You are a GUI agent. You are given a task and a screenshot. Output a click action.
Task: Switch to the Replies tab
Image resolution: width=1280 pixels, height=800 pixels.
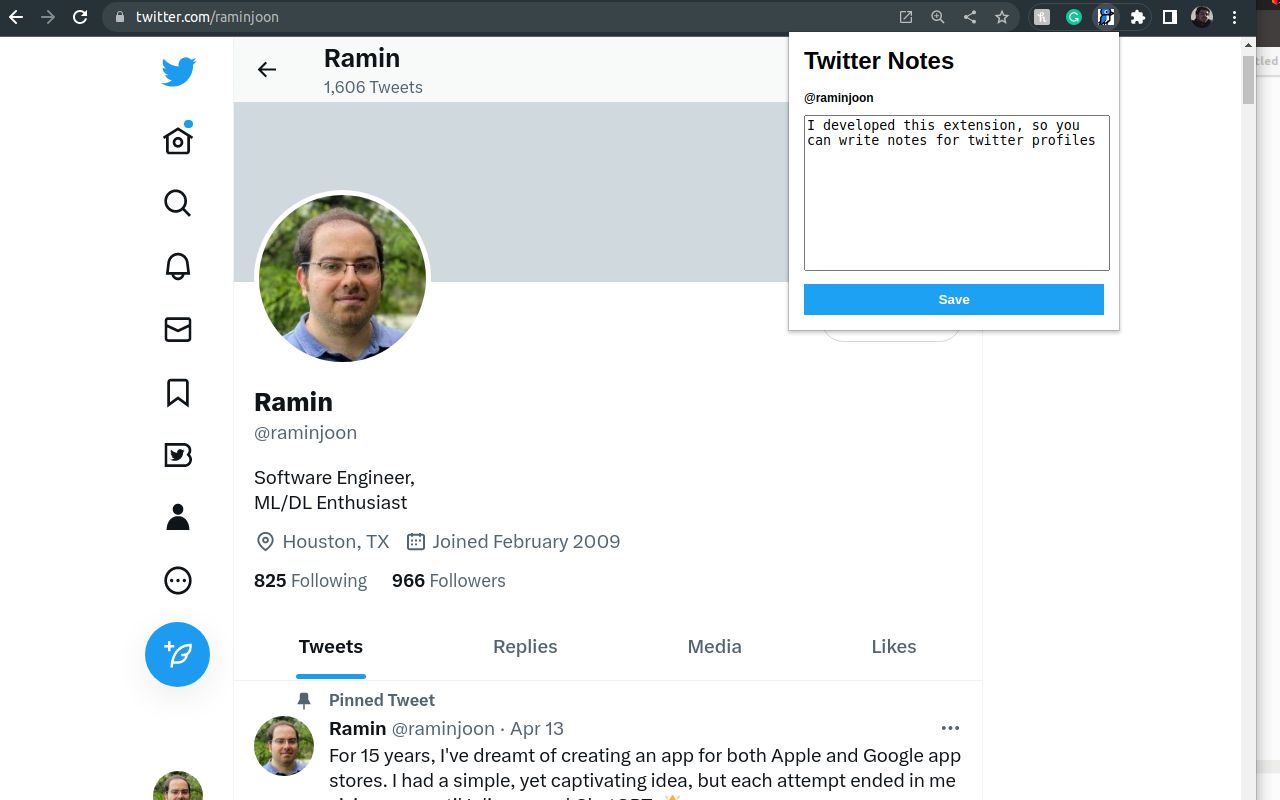[x=524, y=646]
